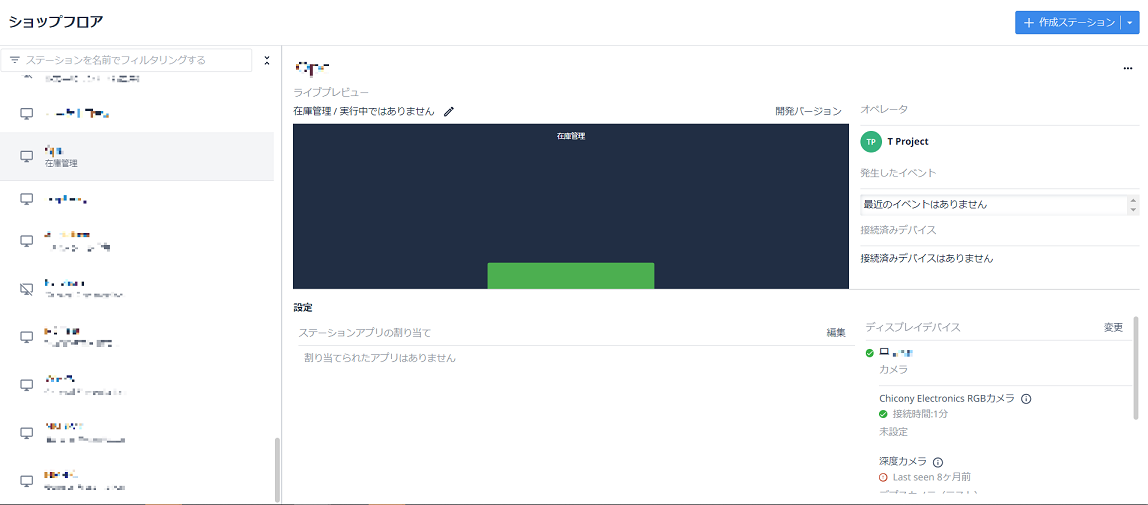
Task: Click the live preview app thumbnail
Action: pos(570,206)
